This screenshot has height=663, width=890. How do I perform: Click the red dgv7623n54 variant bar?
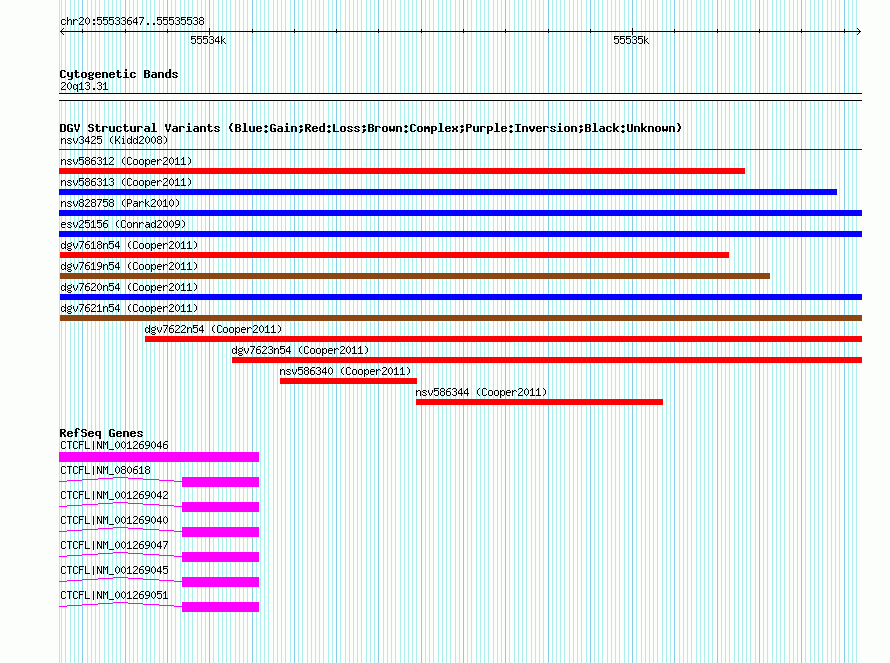tap(547, 360)
